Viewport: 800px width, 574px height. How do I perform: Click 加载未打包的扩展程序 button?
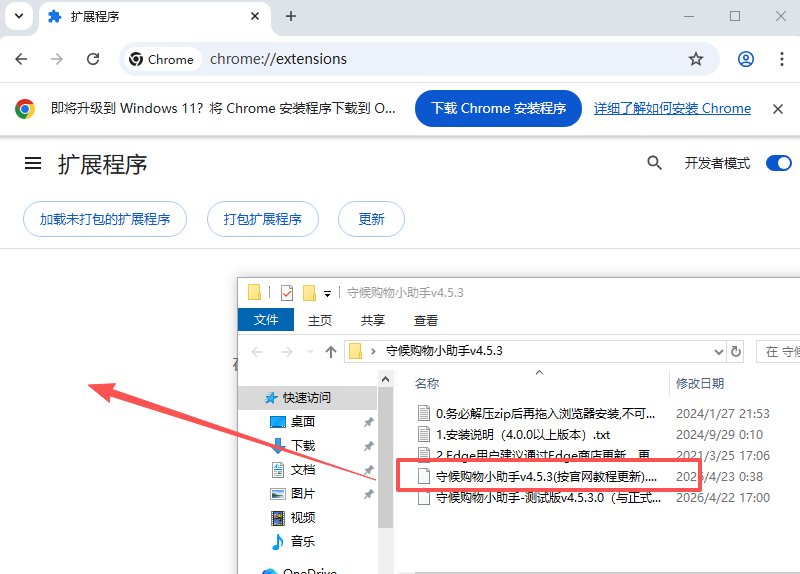[105, 219]
